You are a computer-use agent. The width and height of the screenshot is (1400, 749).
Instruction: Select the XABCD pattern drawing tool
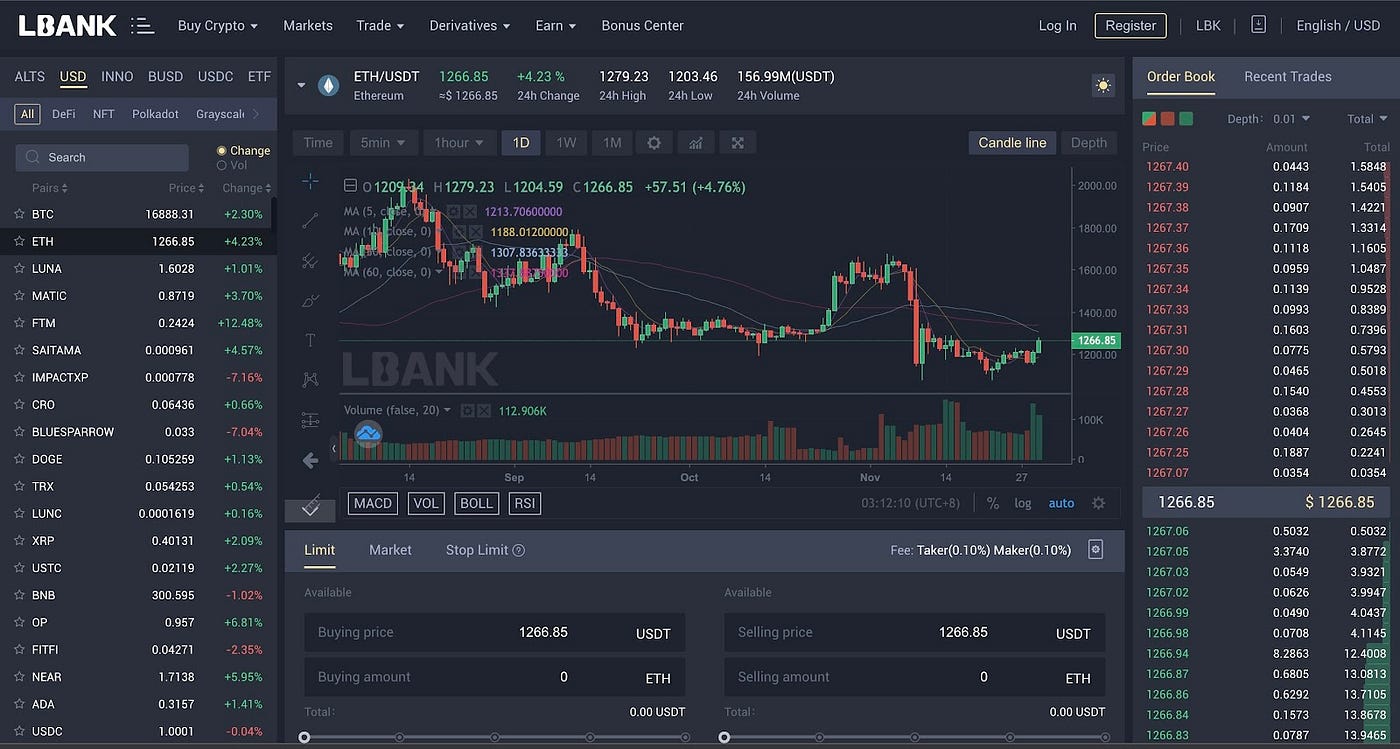click(310, 380)
